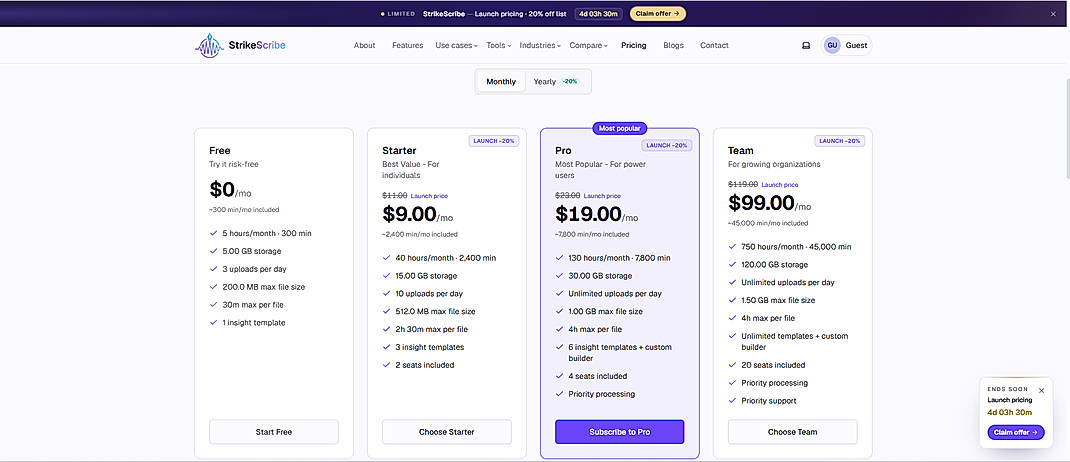Click '750 hours/month · 45,000 min' text

click(796, 247)
